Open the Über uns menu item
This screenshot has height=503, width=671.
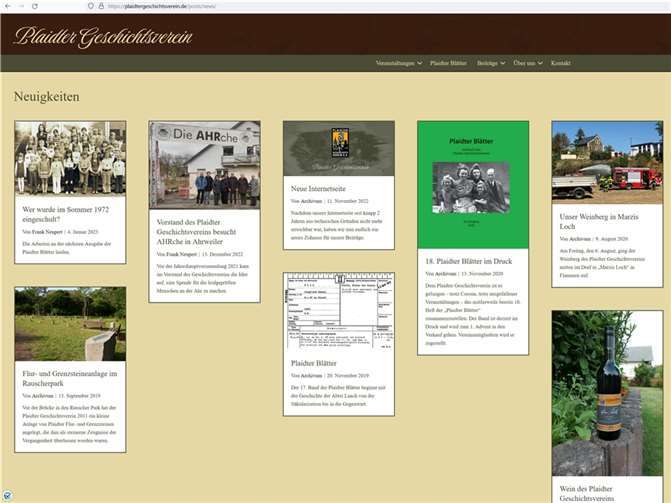524,63
